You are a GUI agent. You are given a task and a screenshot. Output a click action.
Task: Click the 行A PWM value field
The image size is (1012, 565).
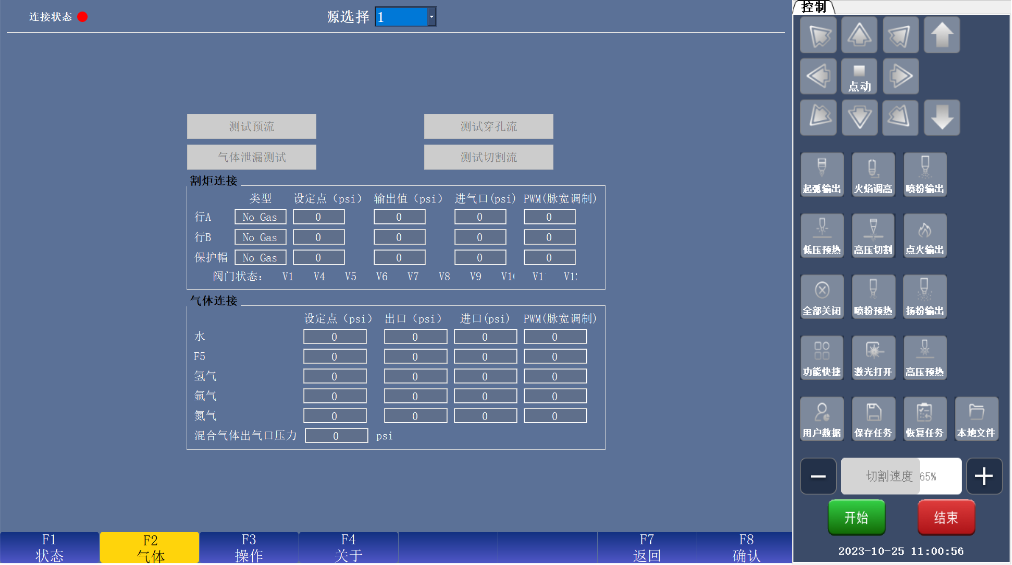[550, 217]
